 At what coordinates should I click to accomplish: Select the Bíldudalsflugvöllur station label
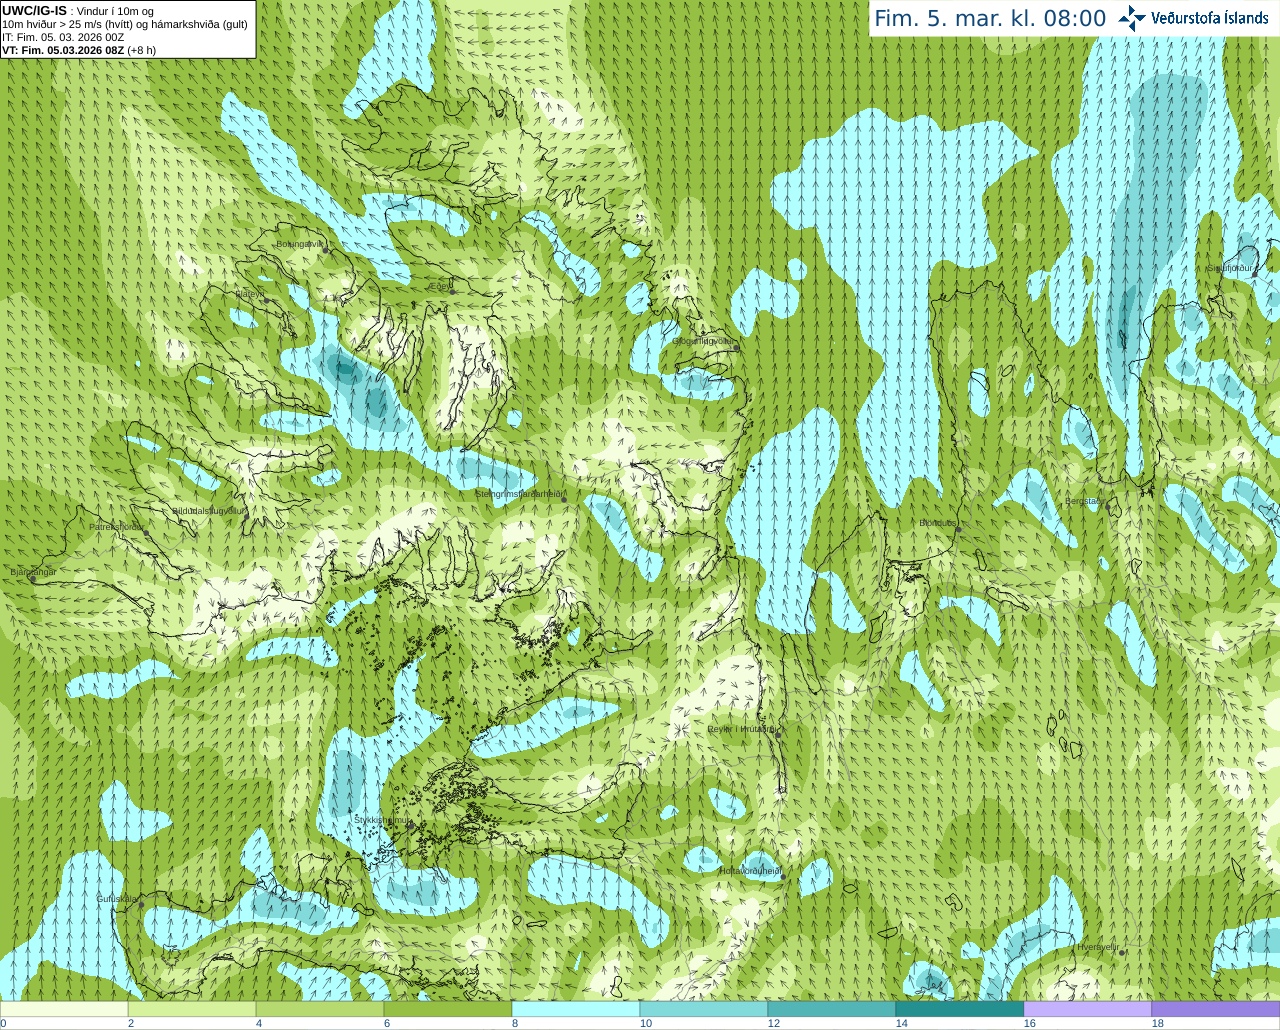[208, 510]
